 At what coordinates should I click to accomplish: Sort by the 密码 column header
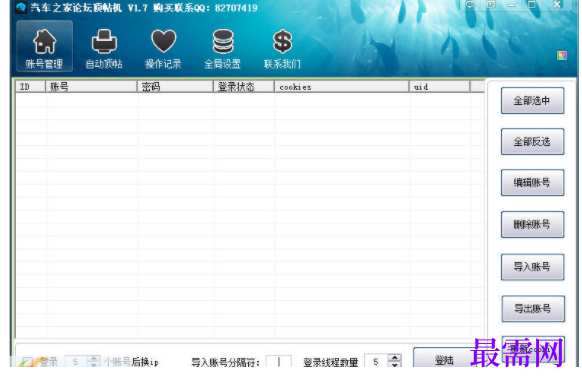(175, 87)
